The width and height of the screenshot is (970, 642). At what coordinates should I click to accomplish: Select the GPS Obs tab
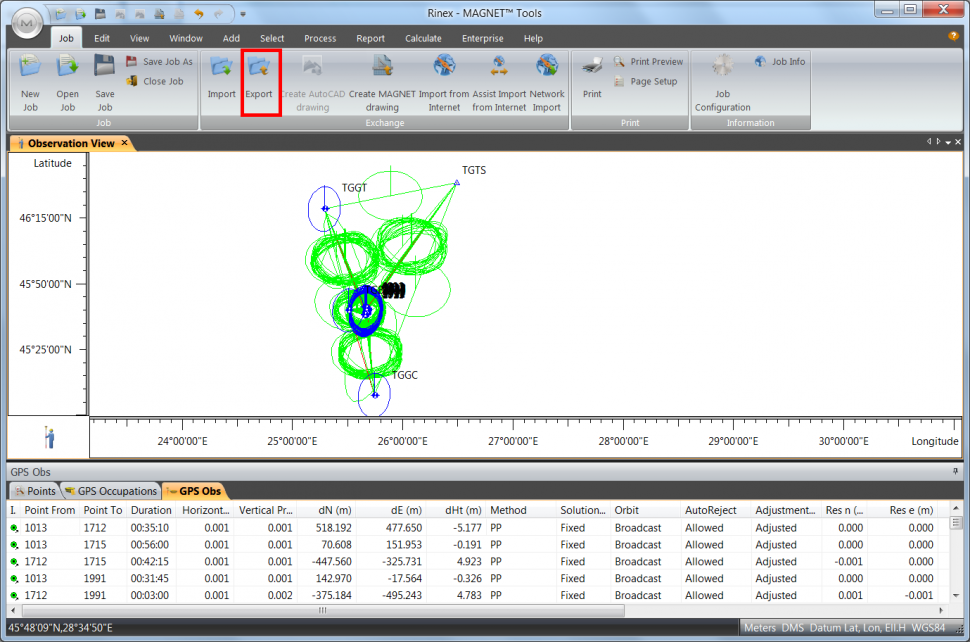tap(194, 491)
